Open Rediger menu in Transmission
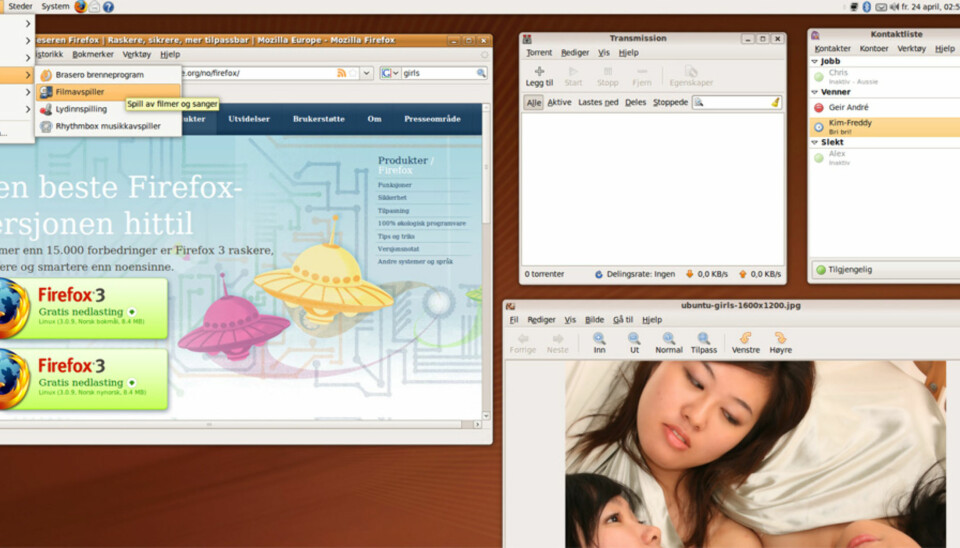Image resolution: width=960 pixels, height=548 pixels. (575, 53)
